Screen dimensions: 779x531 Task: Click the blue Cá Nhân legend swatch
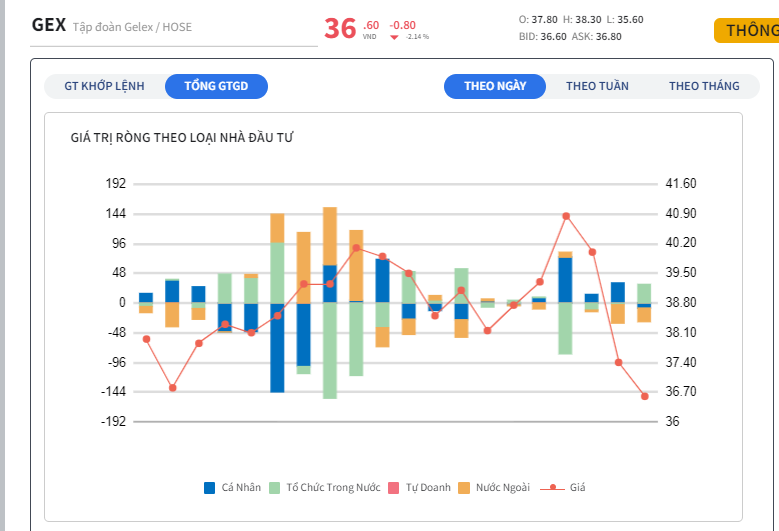point(210,488)
